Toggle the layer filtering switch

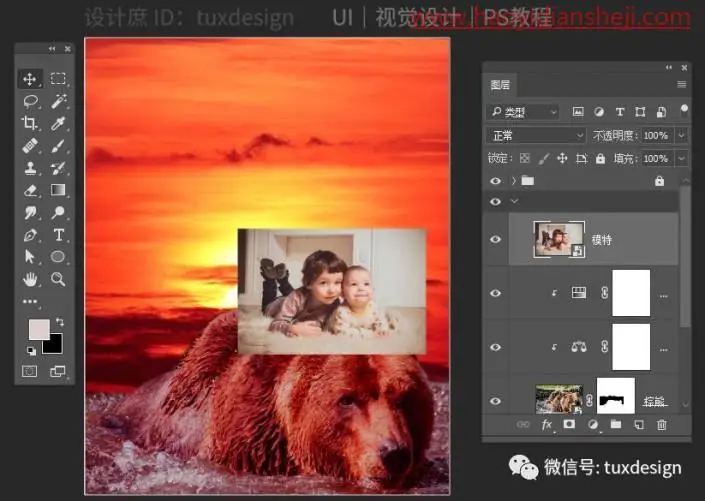pos(684,111)
